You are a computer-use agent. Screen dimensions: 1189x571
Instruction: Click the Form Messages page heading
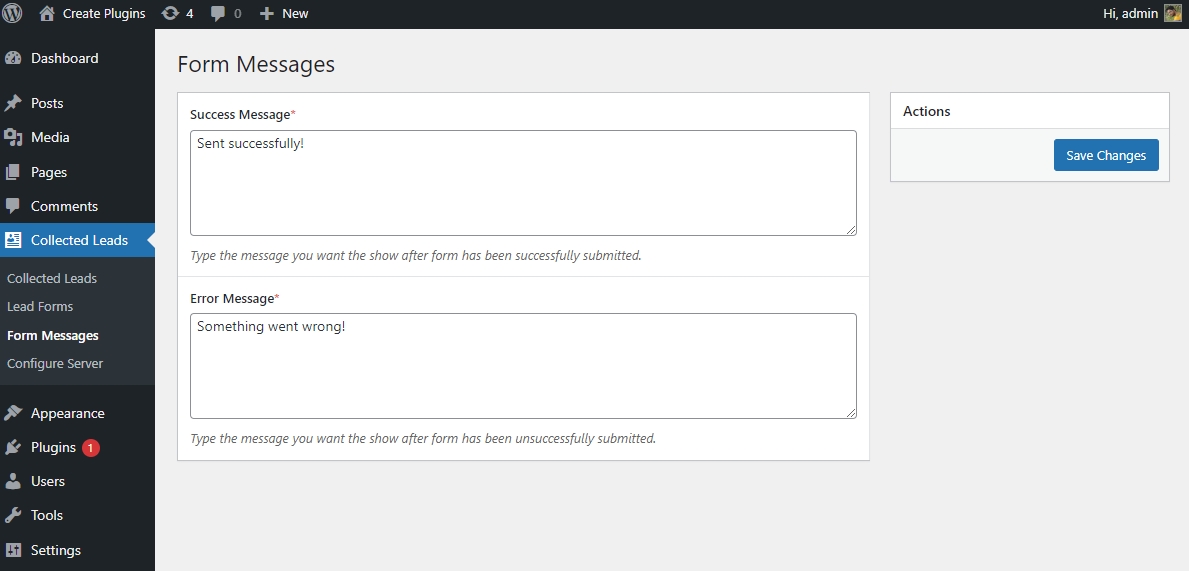[256, 64]
